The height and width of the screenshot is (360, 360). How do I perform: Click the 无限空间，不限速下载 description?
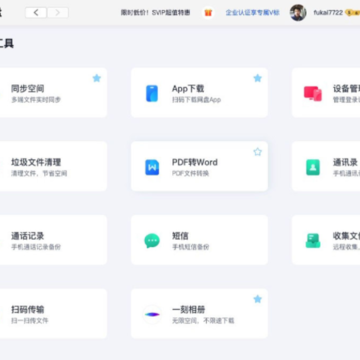(x=203, y=321)
